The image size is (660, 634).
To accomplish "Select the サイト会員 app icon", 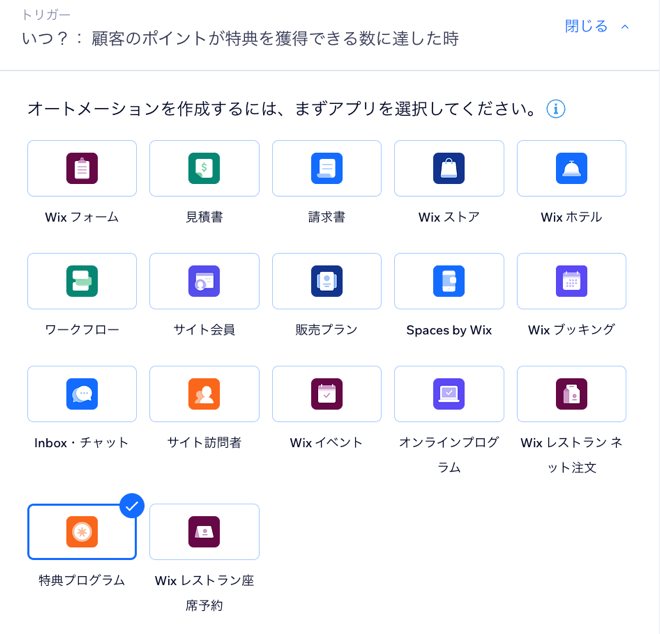I will tap(204, 281).
